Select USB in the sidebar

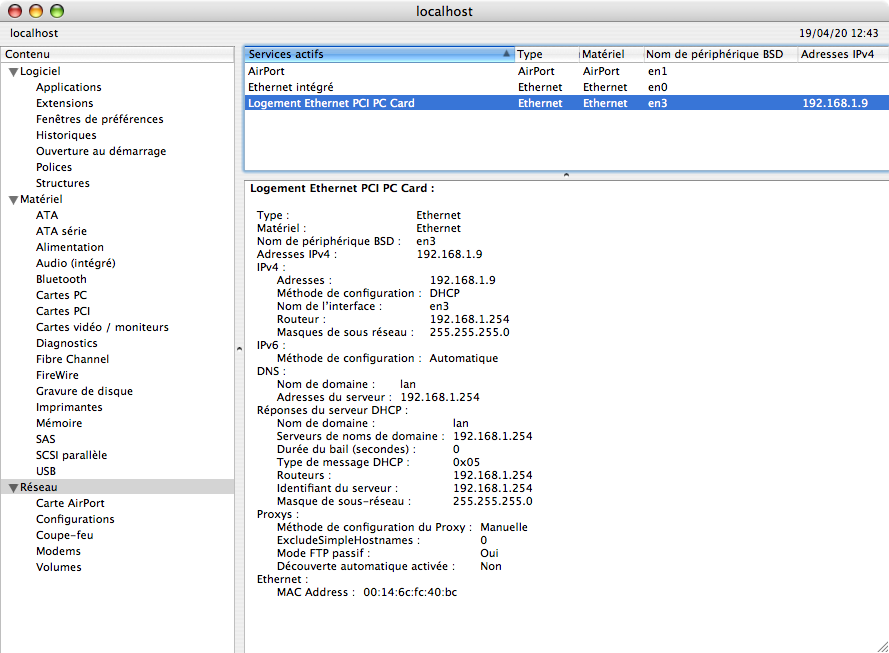[x=46, y=472]
